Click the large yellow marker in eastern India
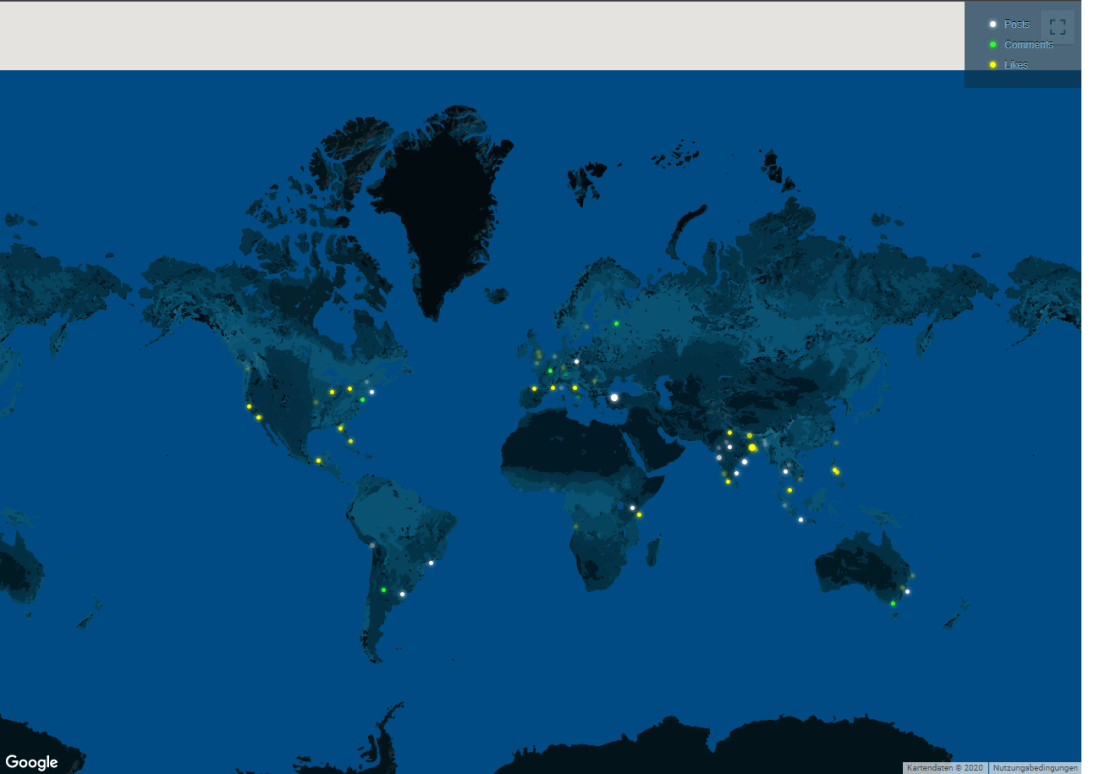 tap(752, 447)
